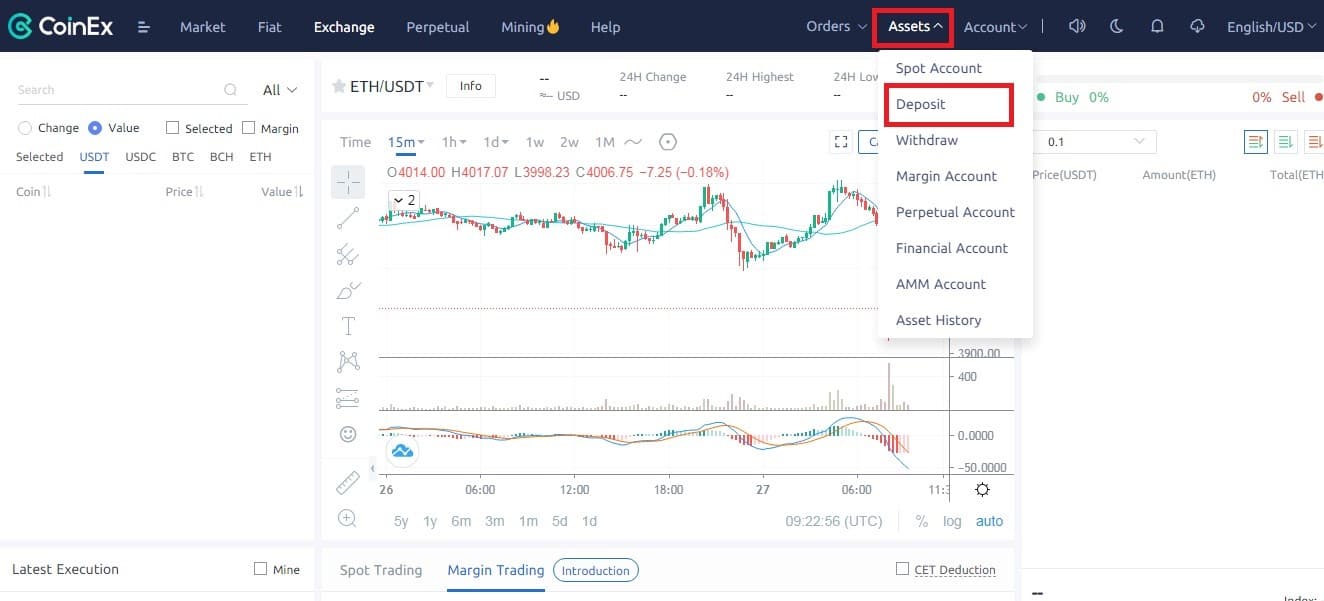1324x601 pixels.
Task: Click the announcements speaker icon
Action: coord(1077,27)
